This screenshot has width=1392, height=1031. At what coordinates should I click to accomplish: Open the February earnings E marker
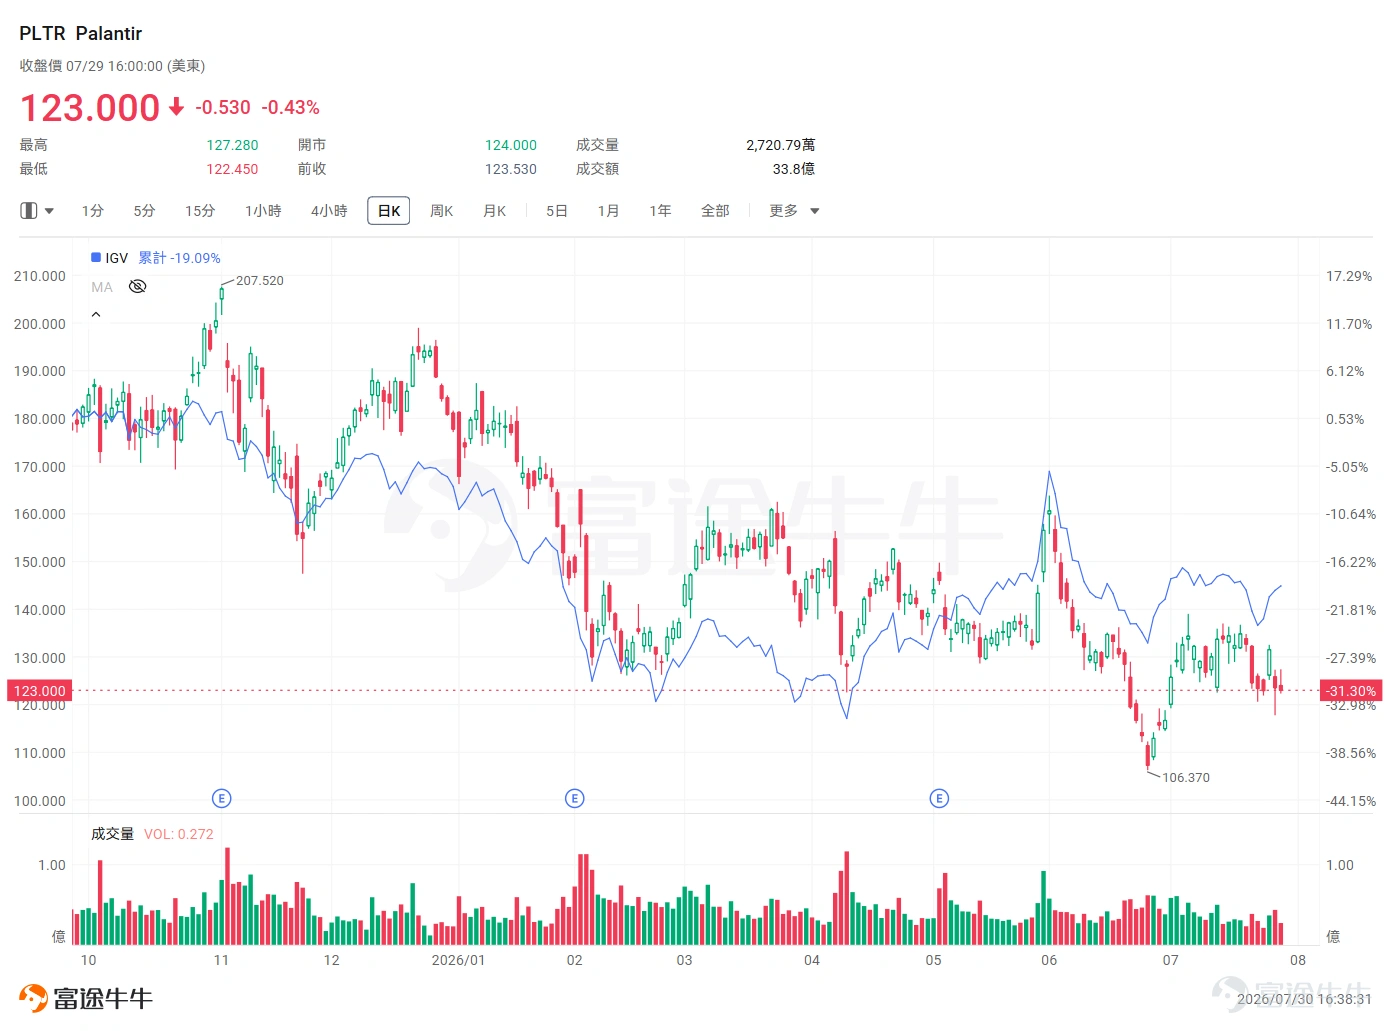(574, 798)
